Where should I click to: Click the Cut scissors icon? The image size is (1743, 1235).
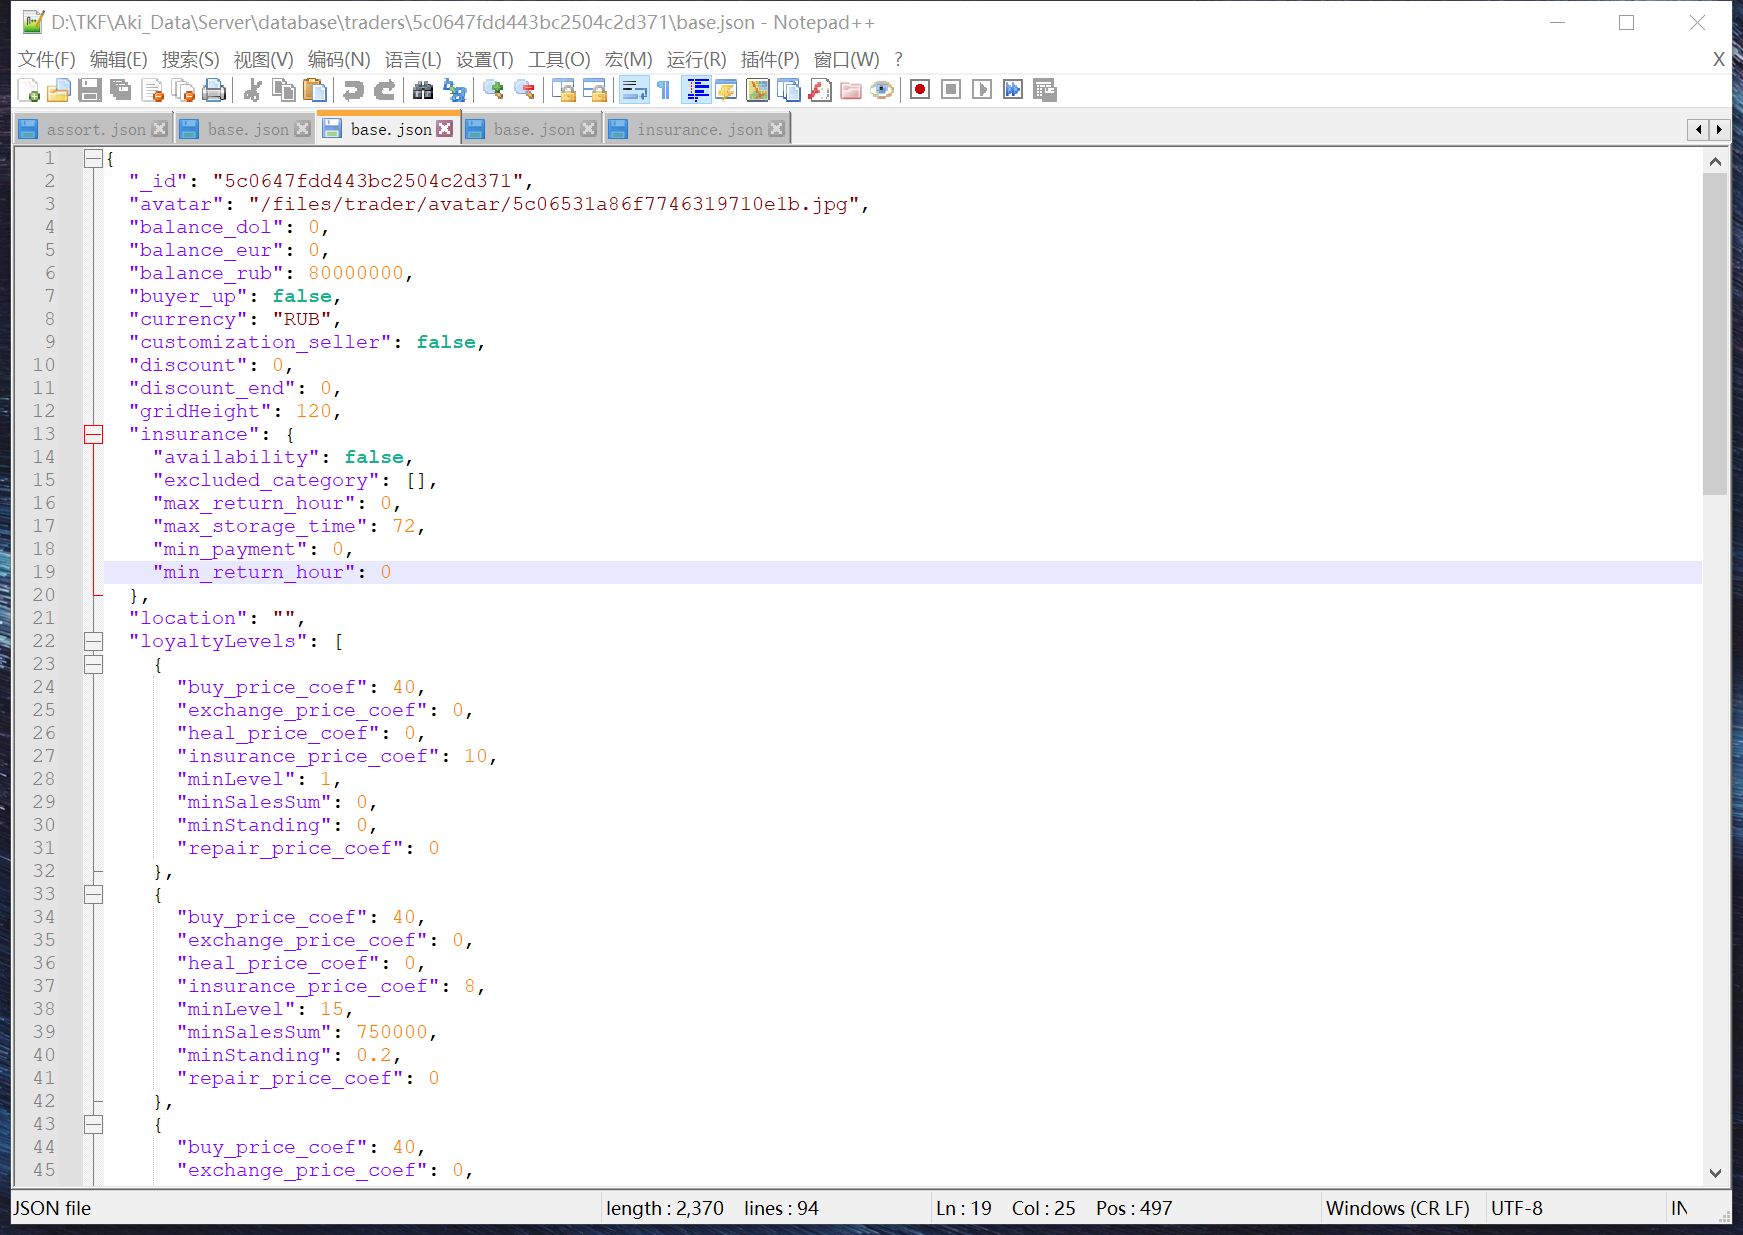pos(253,91)
